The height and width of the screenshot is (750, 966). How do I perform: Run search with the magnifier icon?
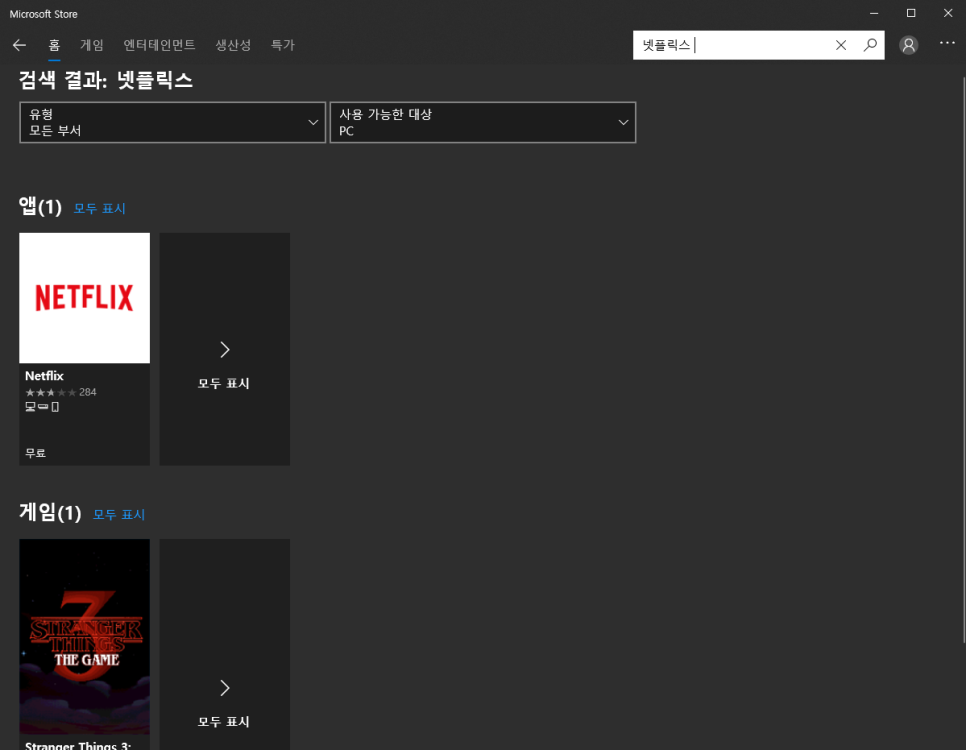point(870,45)
